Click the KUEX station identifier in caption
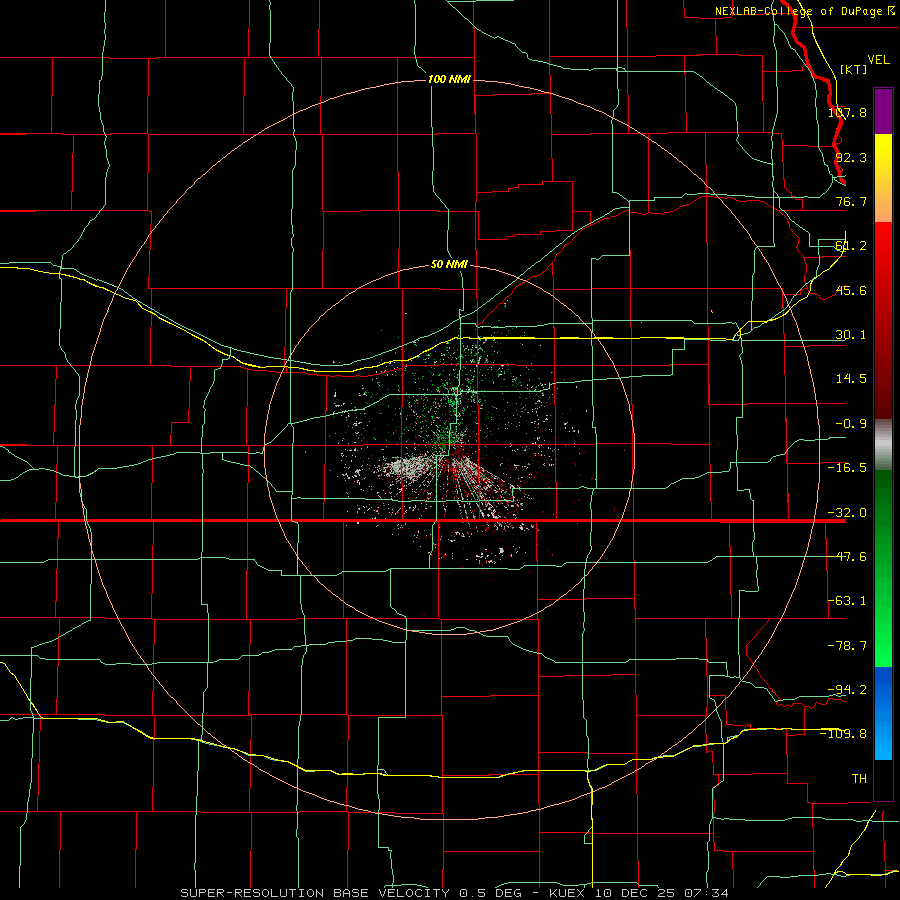Screen dimensions: 900x900 (x=567, y=893)
